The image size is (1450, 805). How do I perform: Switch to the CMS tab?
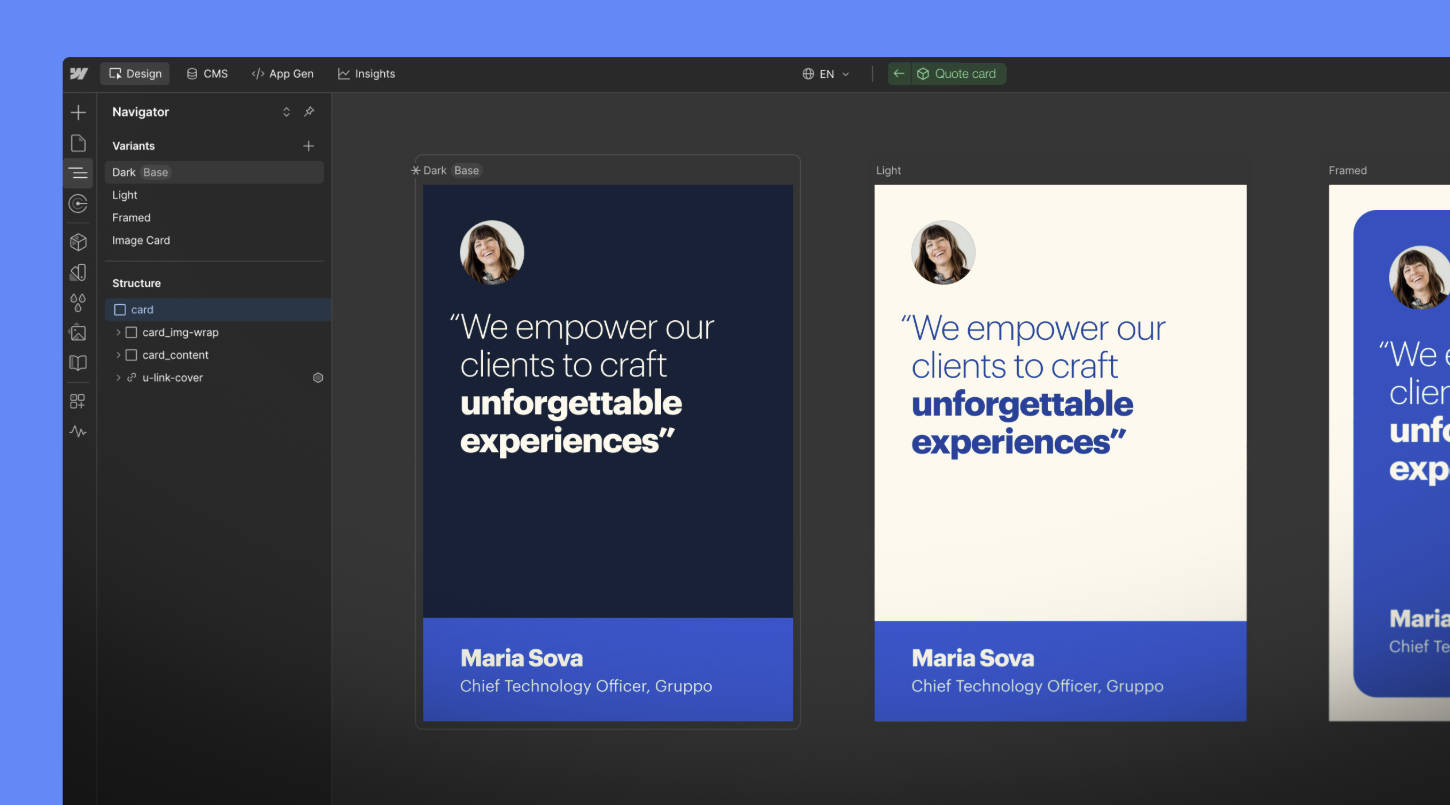[x=207, y=73]
